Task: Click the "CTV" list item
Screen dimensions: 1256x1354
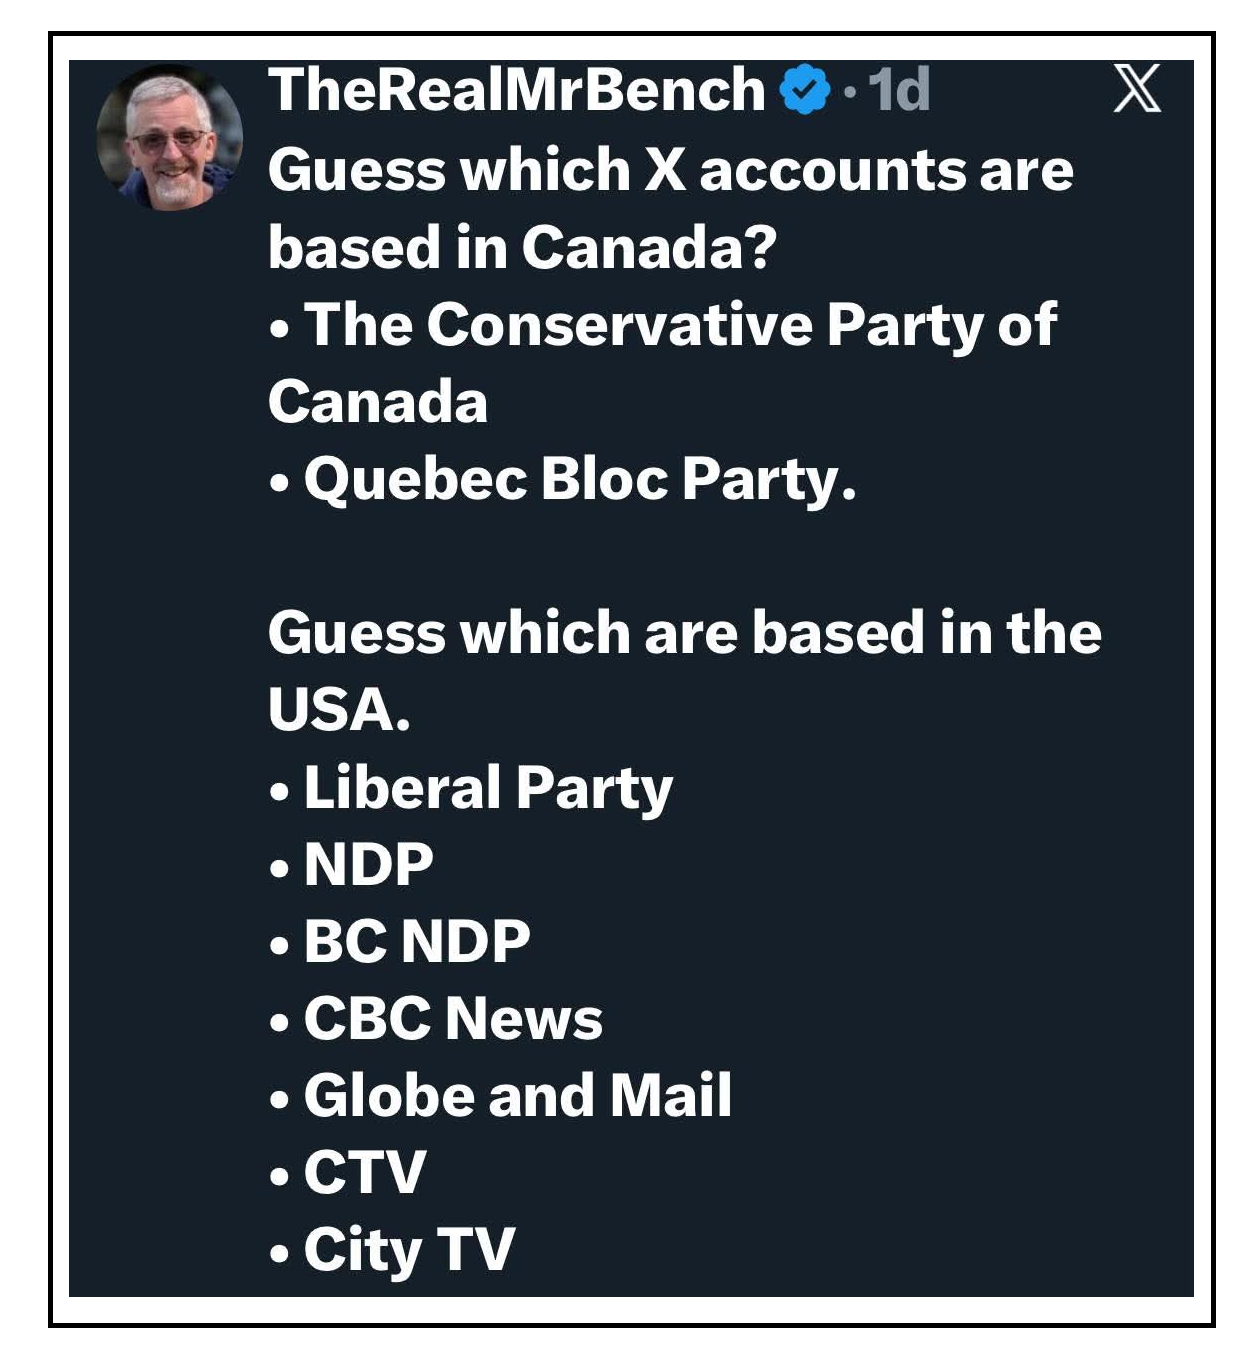Action: point(365,1172)
